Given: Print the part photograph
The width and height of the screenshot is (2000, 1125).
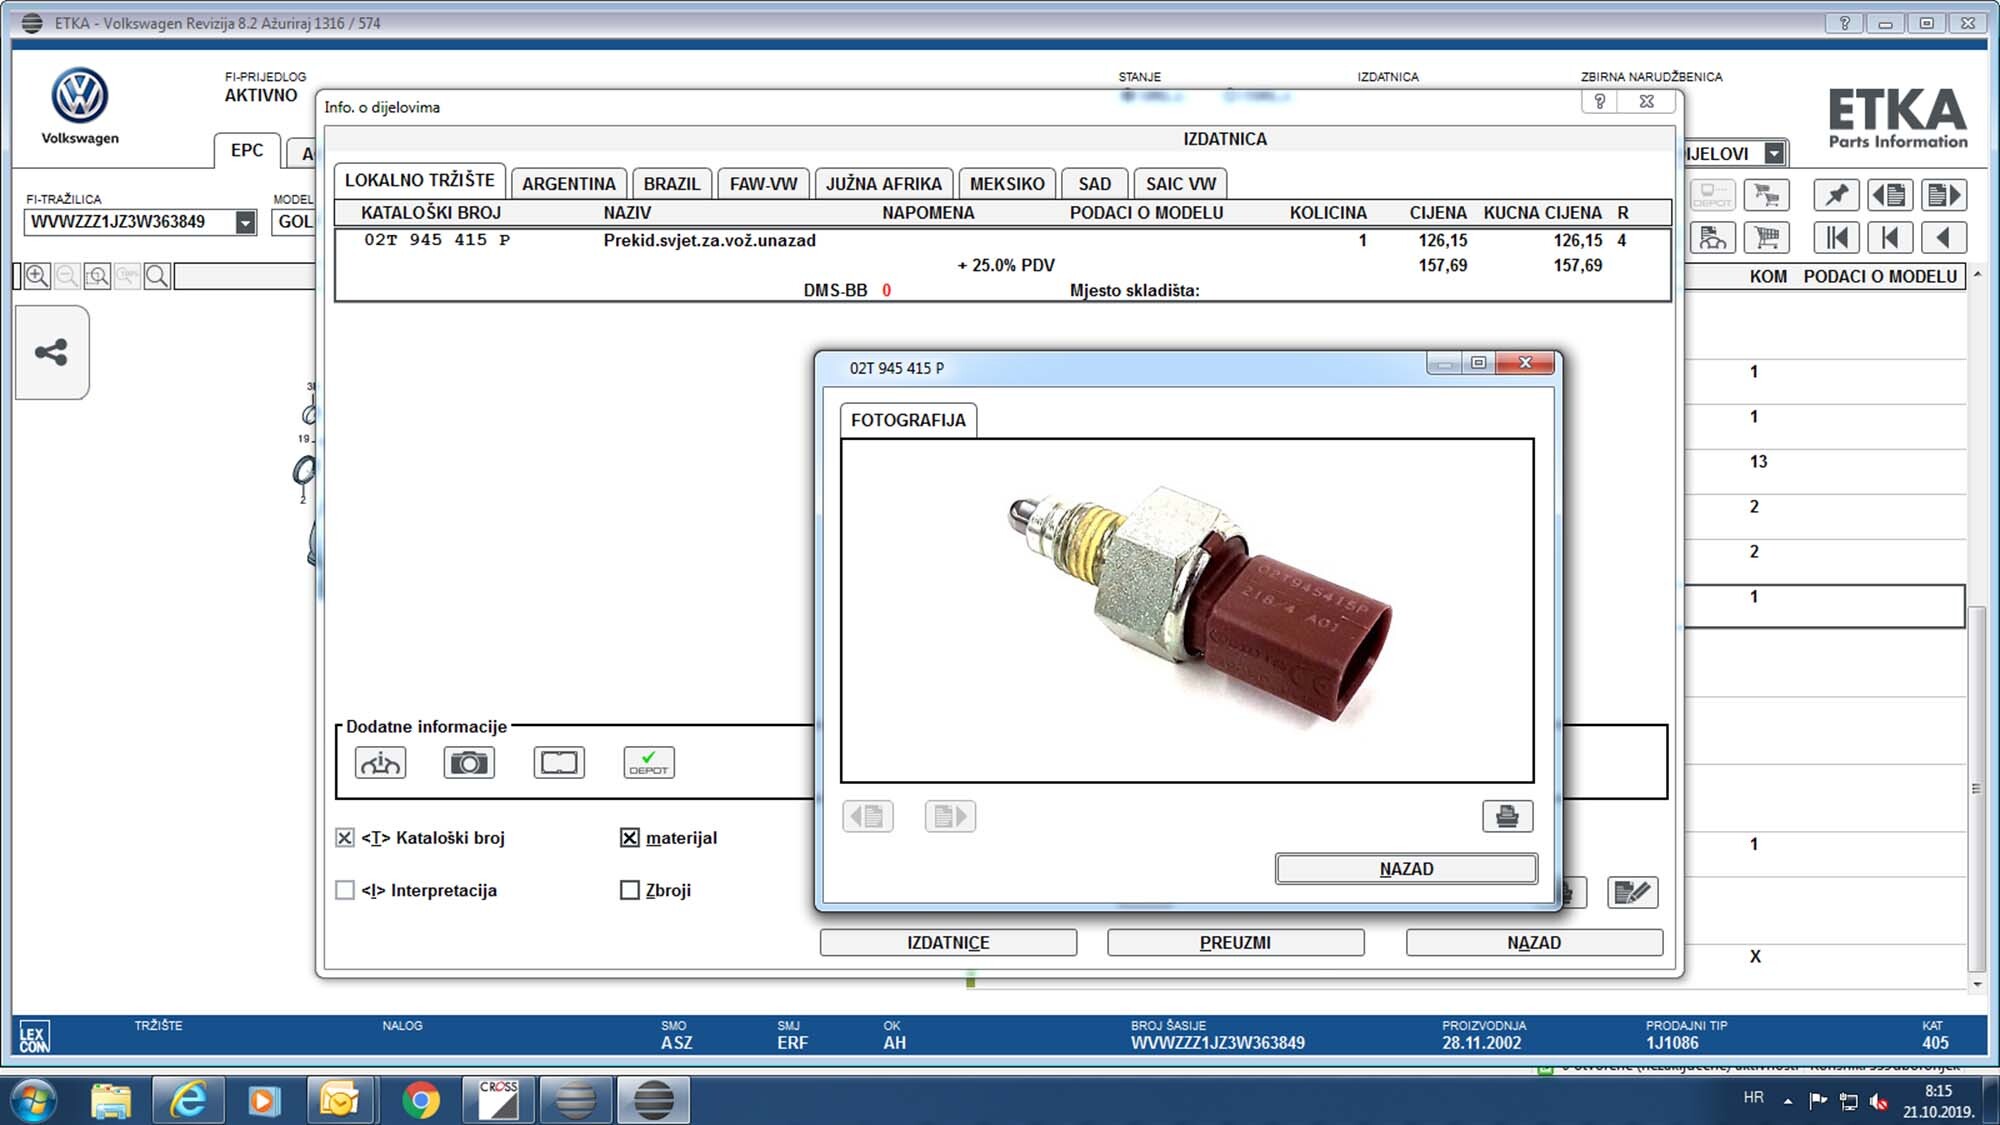Looking at the screenshot, I should (1507, 816).
